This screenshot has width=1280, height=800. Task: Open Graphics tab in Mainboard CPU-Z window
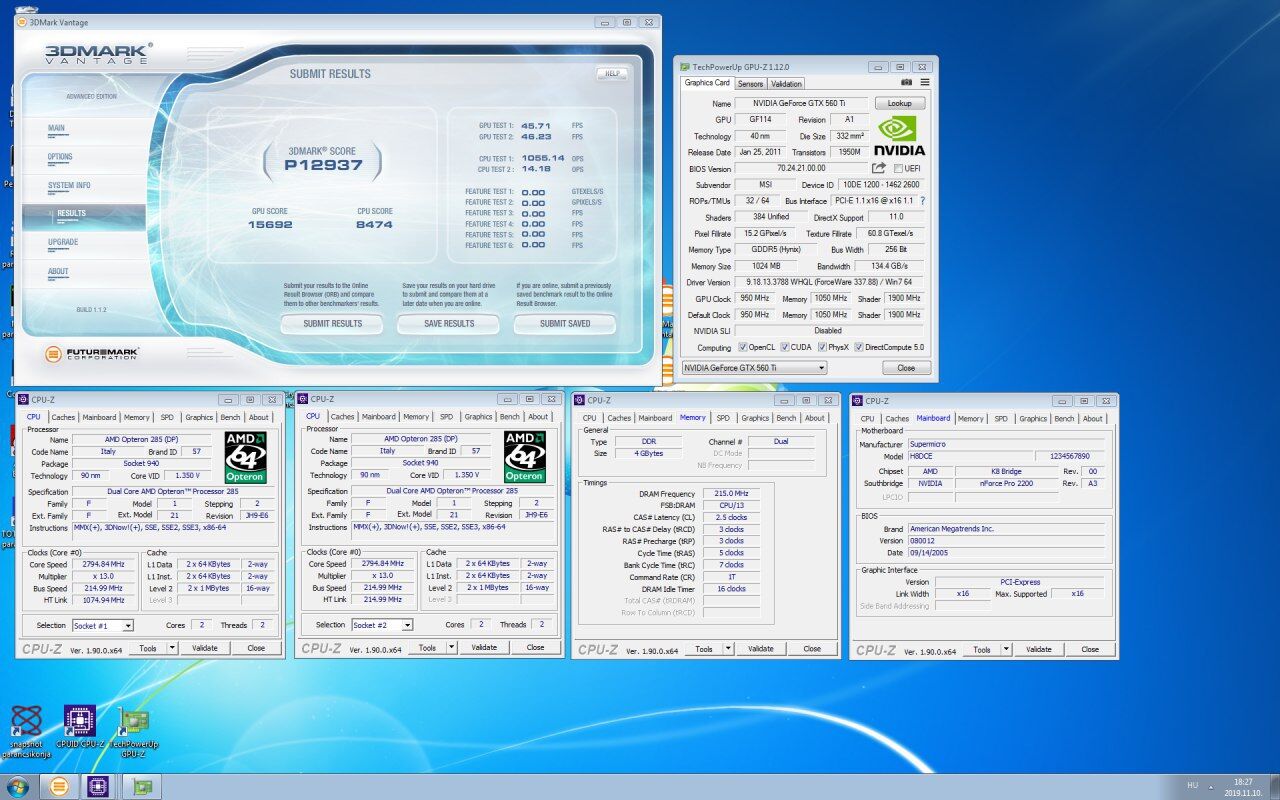click(x=1033, y=419)
